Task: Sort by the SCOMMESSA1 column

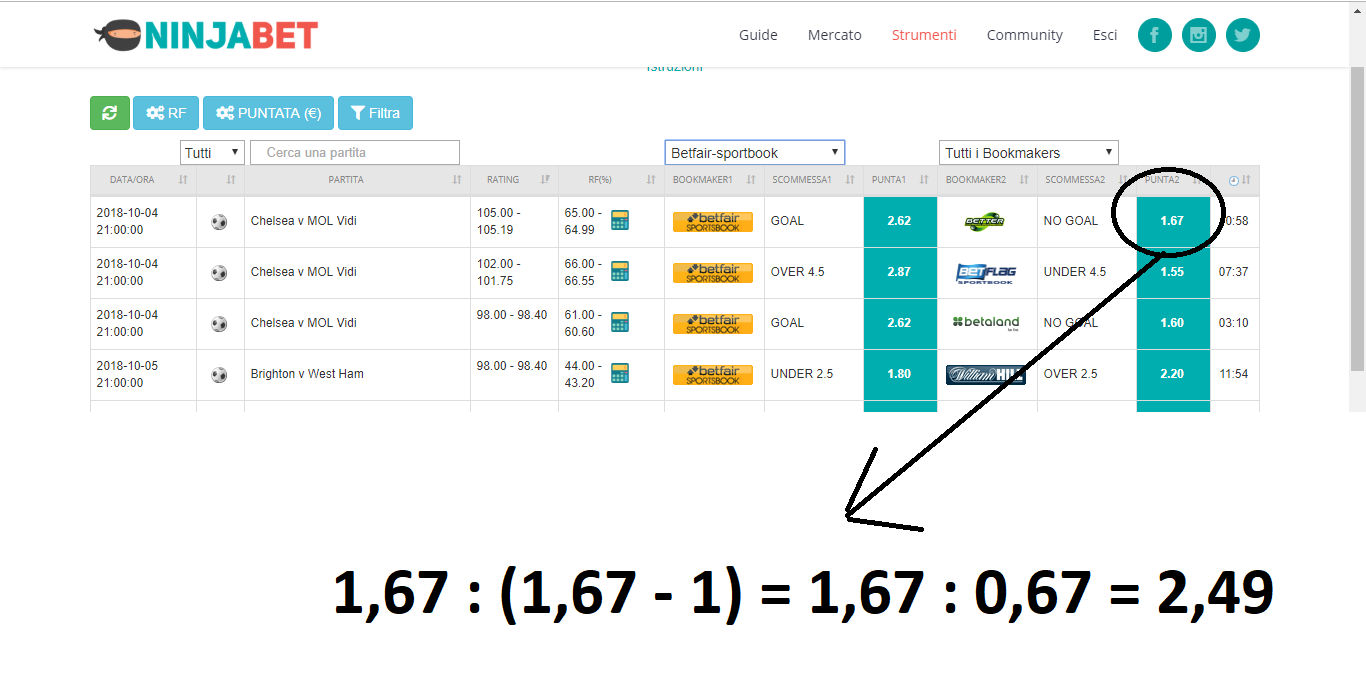Action: 813,180
